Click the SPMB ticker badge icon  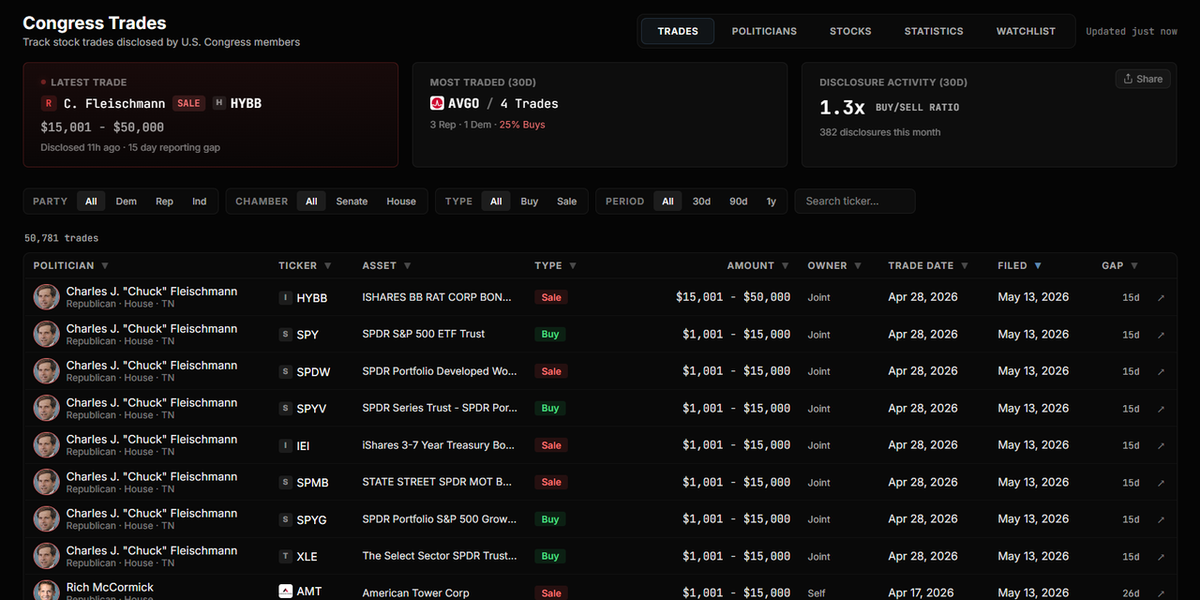(x=286, y=483)
